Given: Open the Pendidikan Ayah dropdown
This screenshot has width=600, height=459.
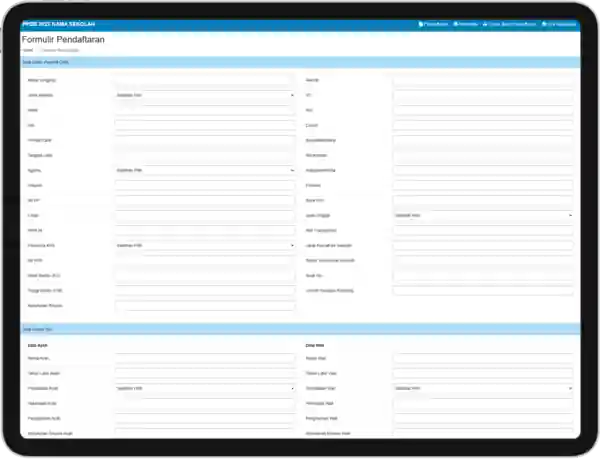Looking at the screenshot, I should 205,388.
